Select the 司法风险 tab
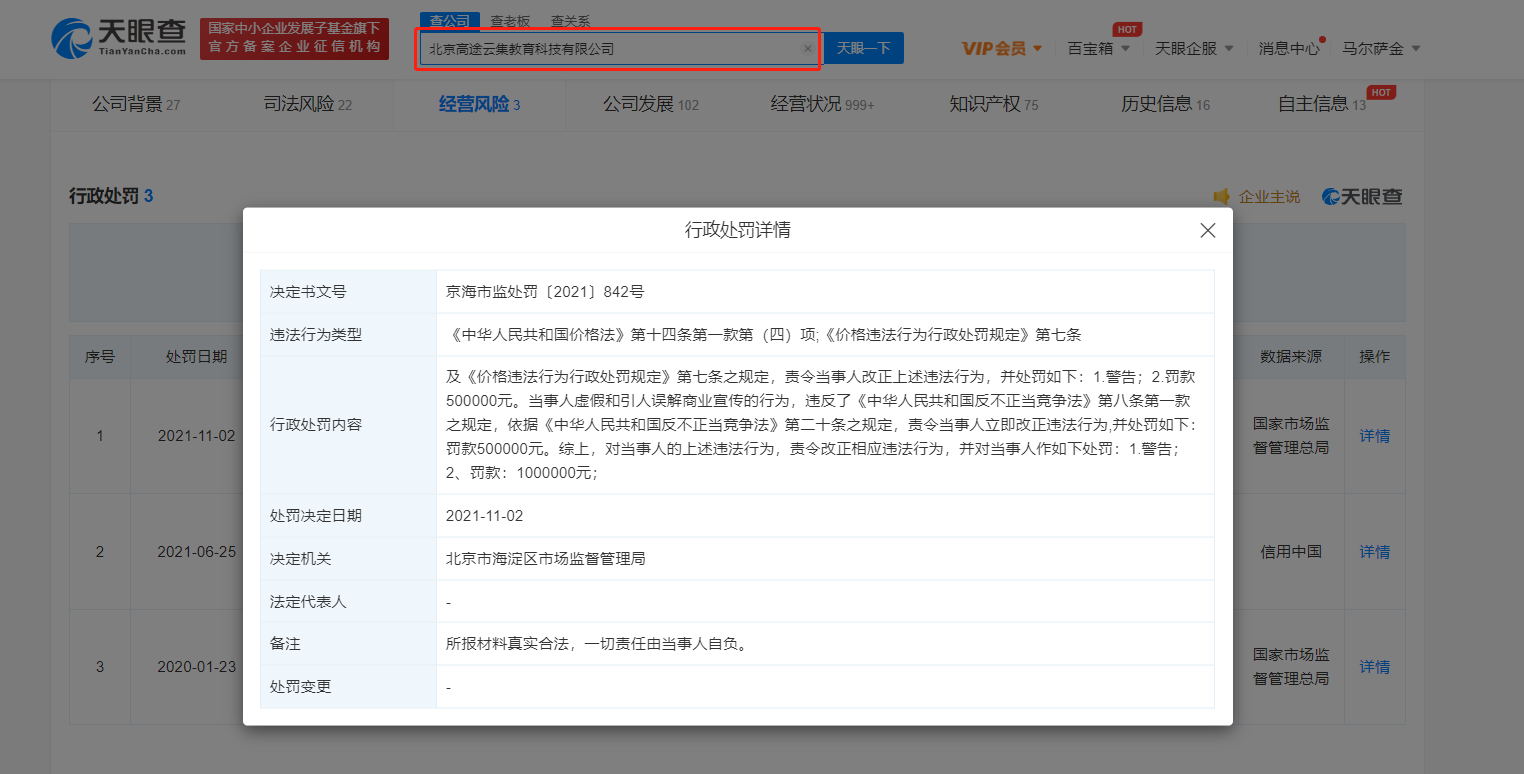The height and width of the screenshot is (774, 1524). click(303, 103)
